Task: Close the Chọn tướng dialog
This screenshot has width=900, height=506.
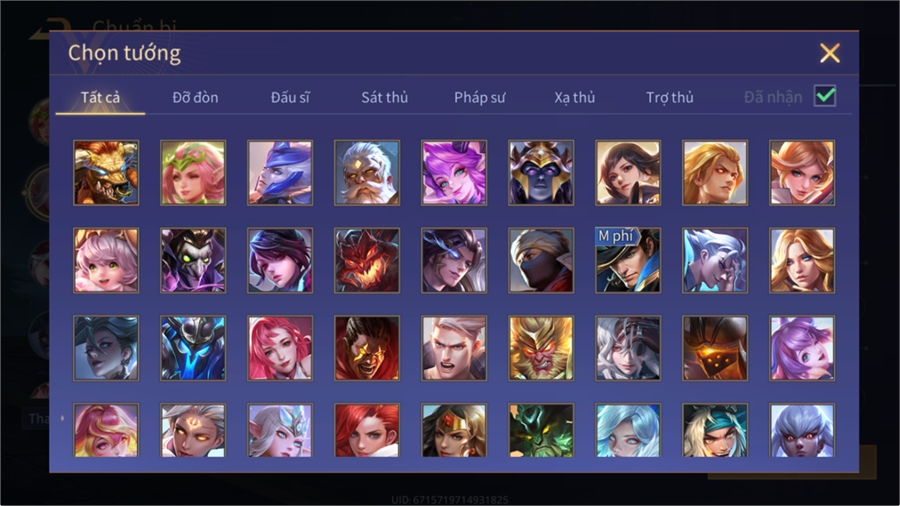Action: click(x=830, y=53)
